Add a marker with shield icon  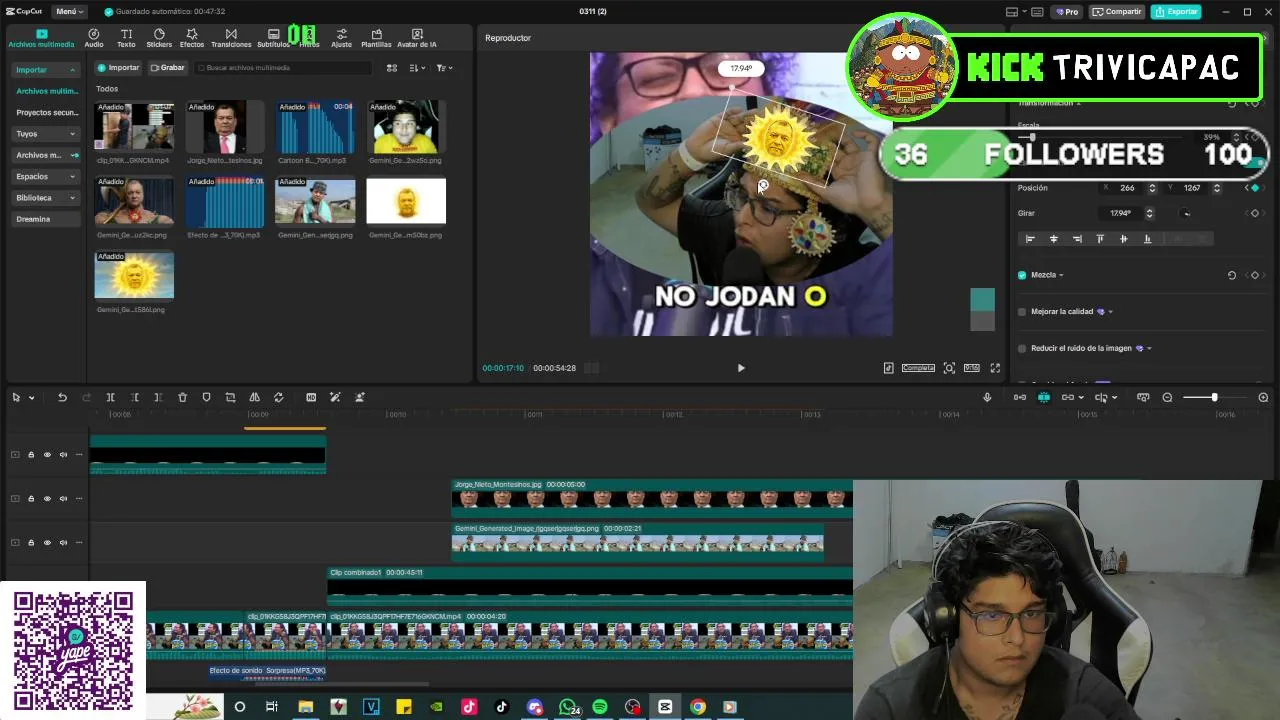point(206,398)
